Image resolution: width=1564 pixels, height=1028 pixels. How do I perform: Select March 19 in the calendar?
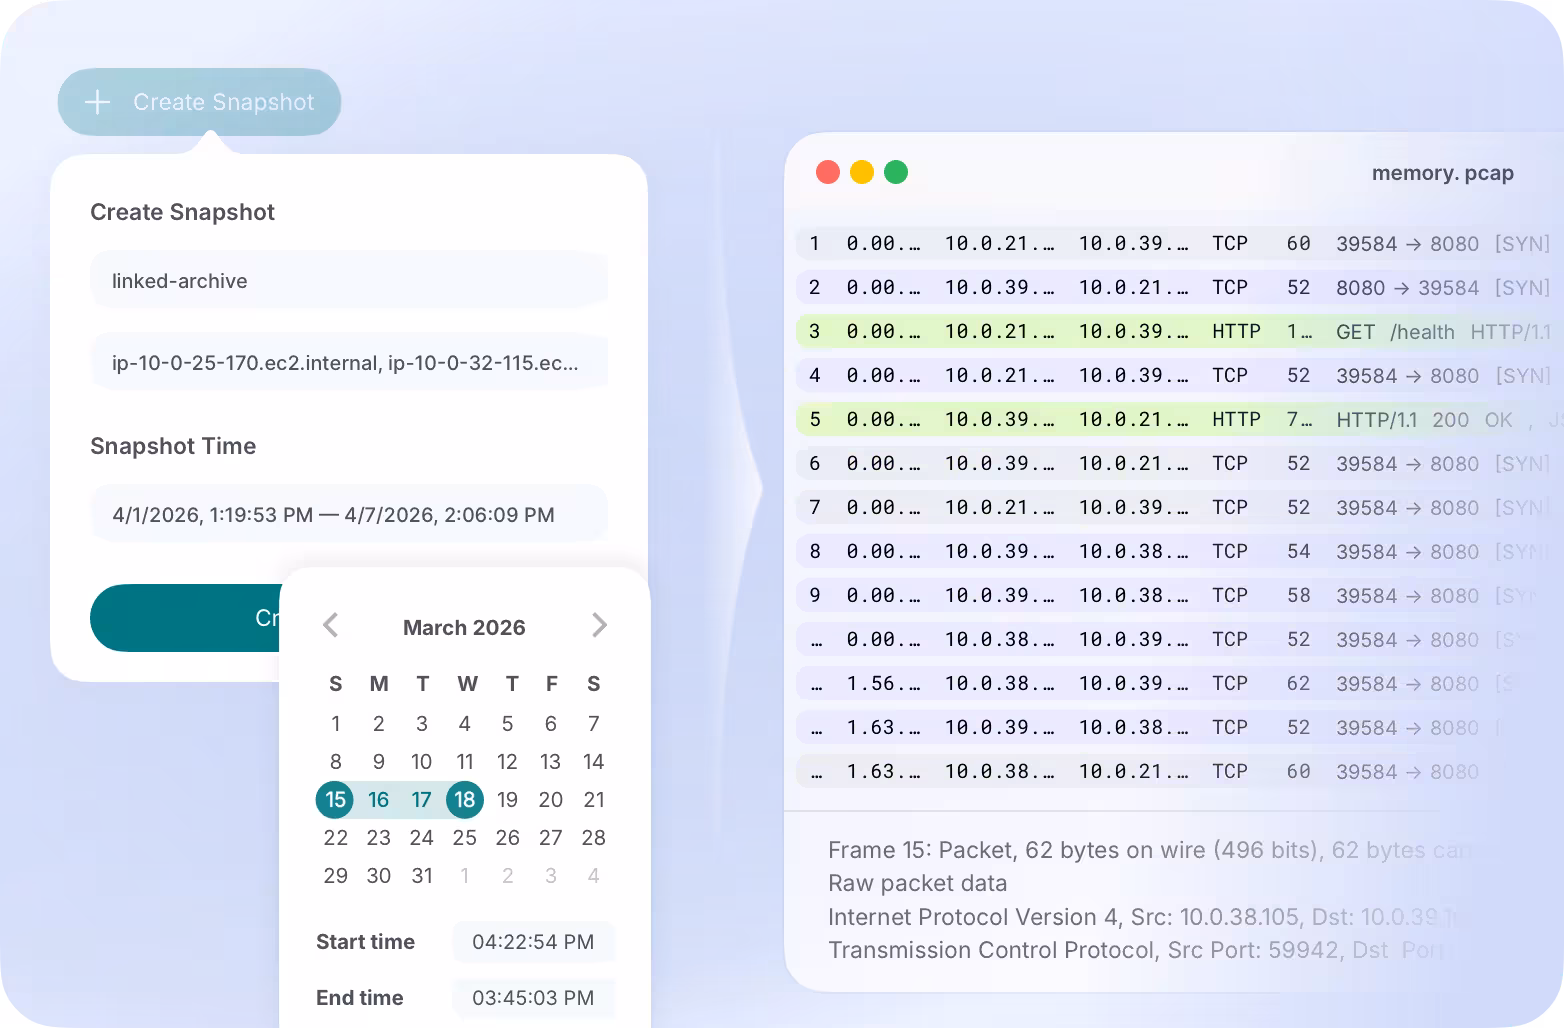coord(508,800)
